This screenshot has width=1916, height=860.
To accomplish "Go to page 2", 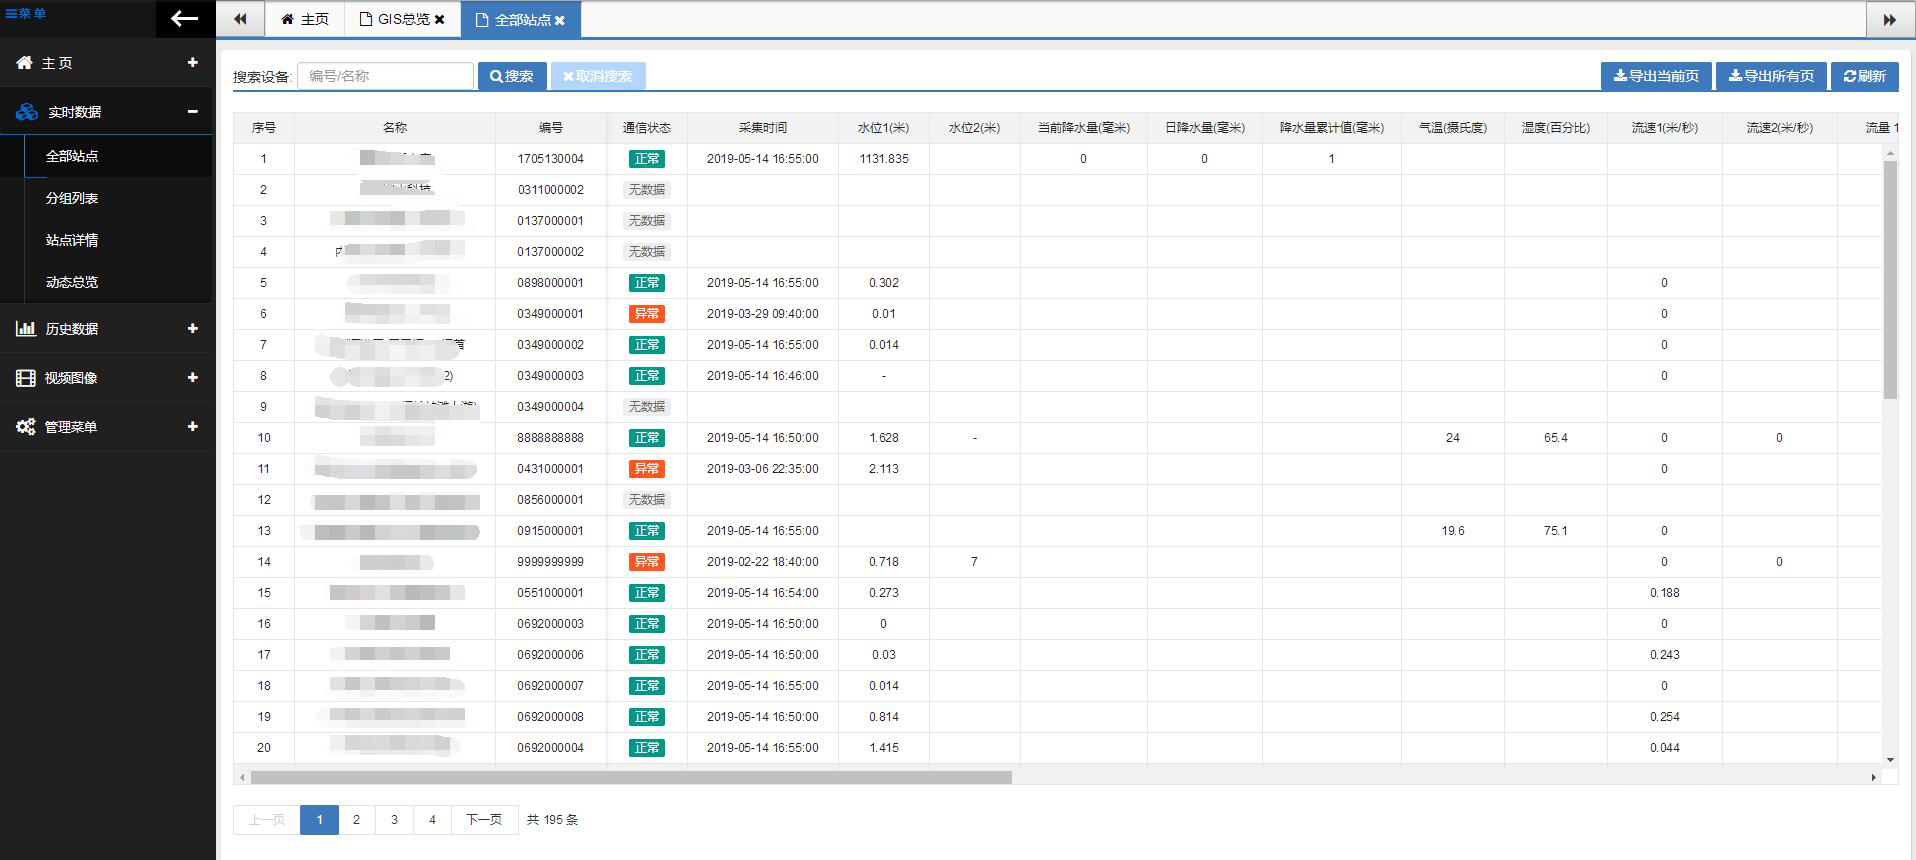I will (356, 819).
